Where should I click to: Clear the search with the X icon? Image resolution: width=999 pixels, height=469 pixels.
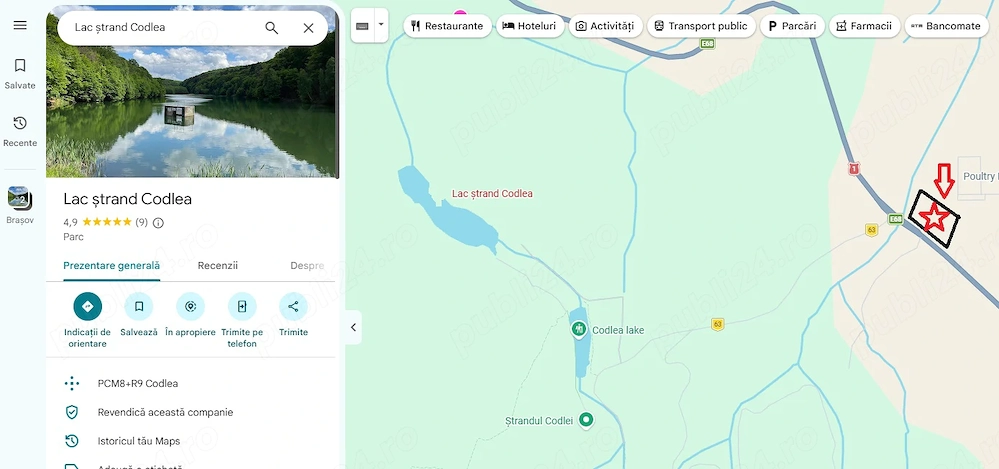coord(308,28)
